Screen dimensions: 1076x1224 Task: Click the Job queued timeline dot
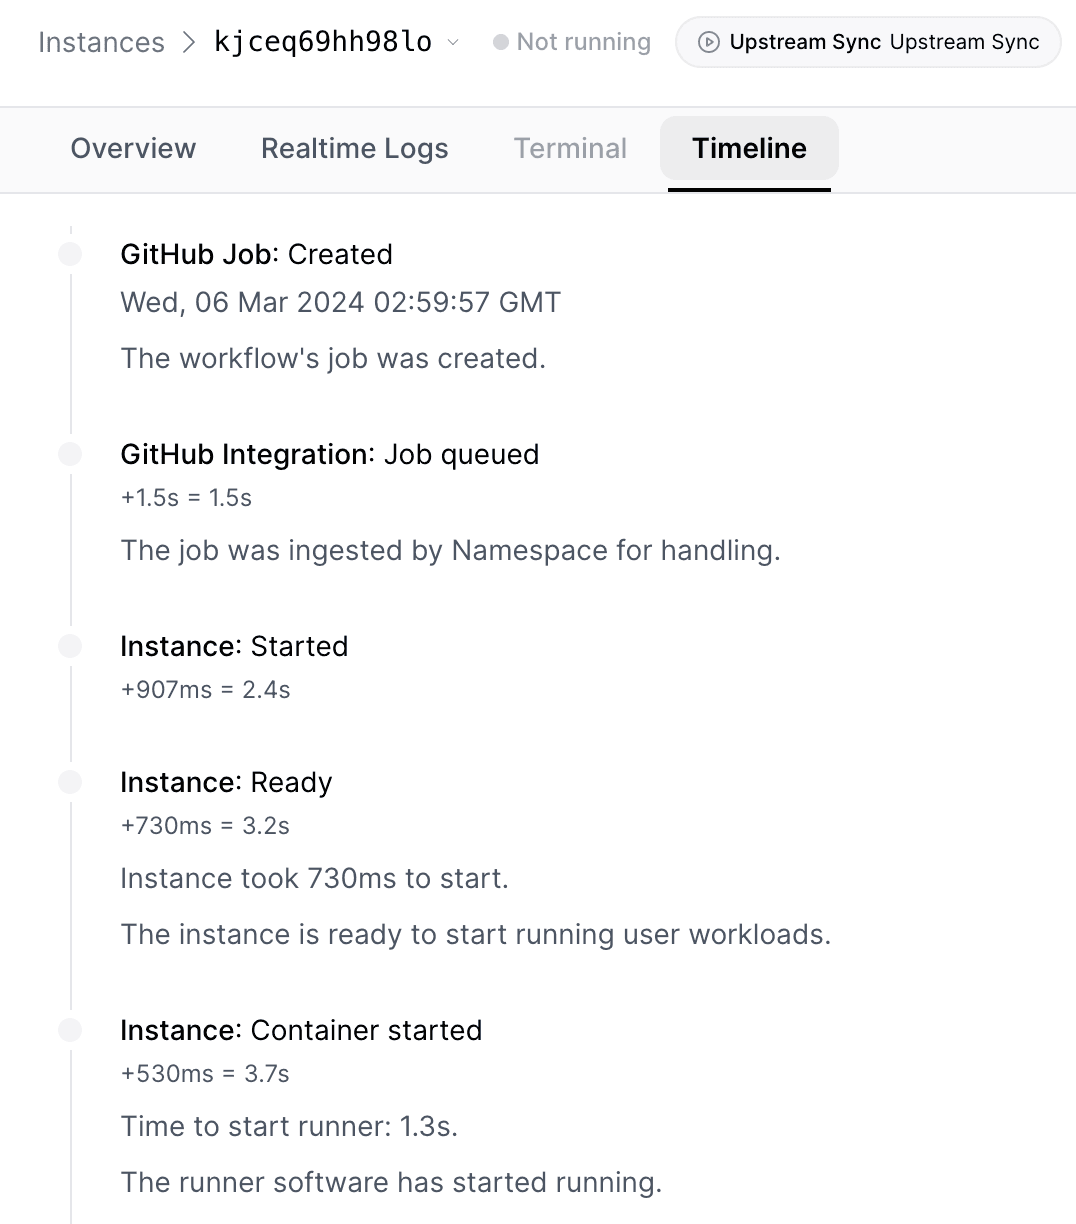[x=70, y=453]
